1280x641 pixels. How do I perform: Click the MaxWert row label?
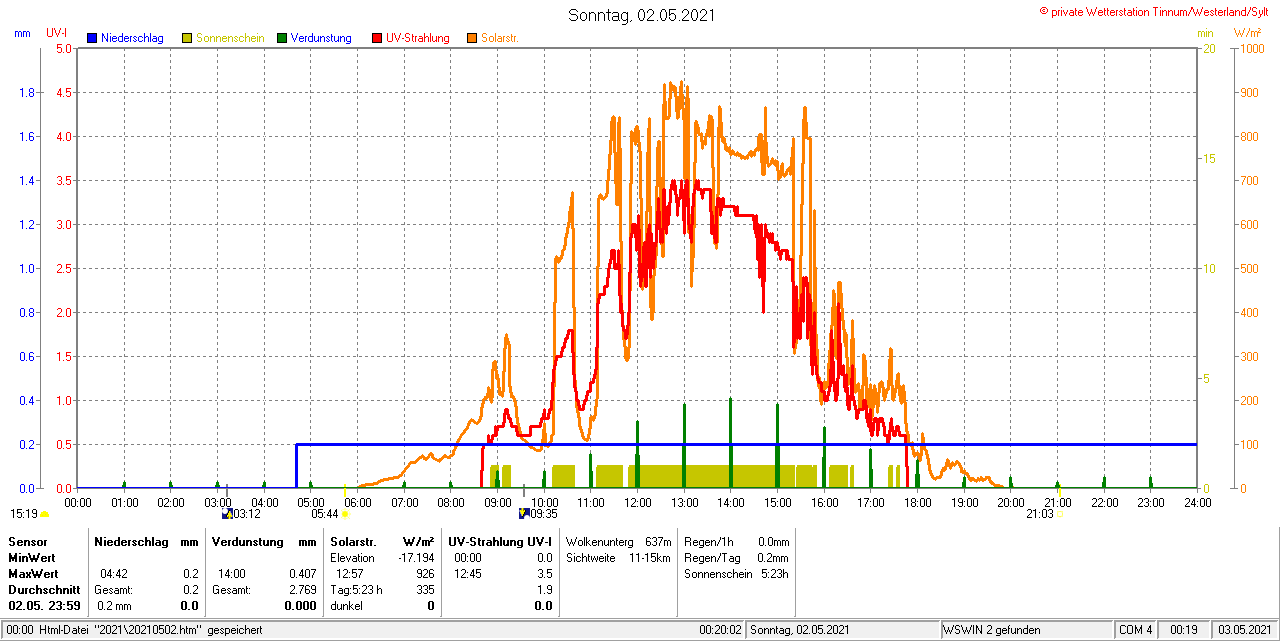[x=34, y=574]
